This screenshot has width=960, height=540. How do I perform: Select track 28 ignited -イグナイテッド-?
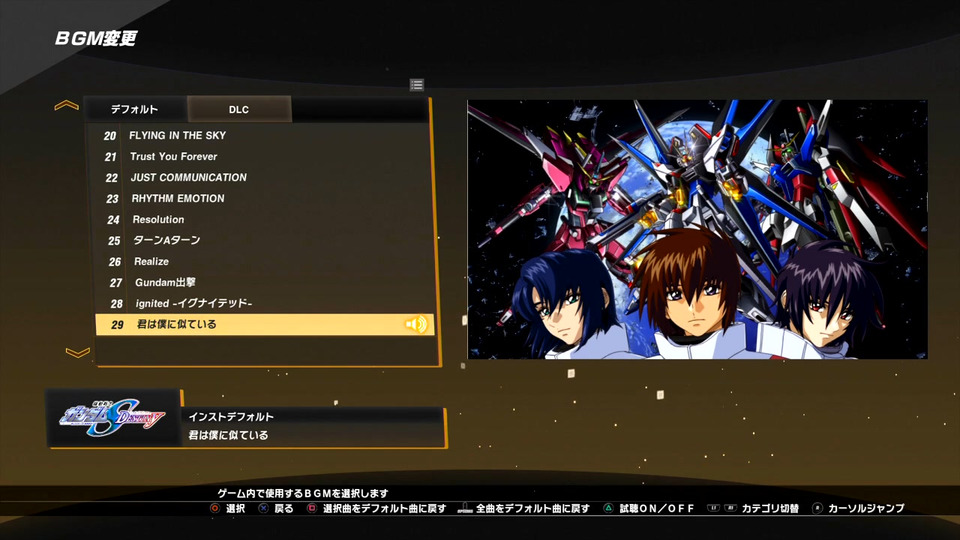pyautogui.click(x=265, y=303)
